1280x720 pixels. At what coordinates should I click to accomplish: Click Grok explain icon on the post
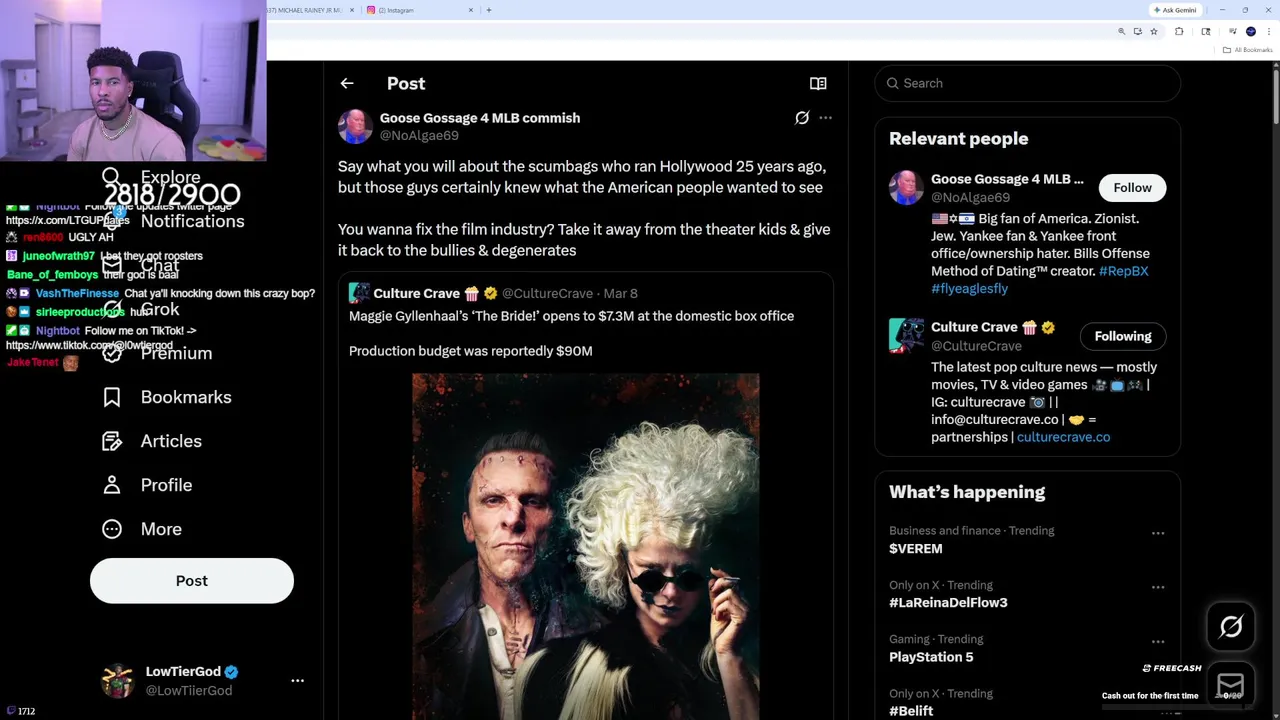(x=802, y=118)
